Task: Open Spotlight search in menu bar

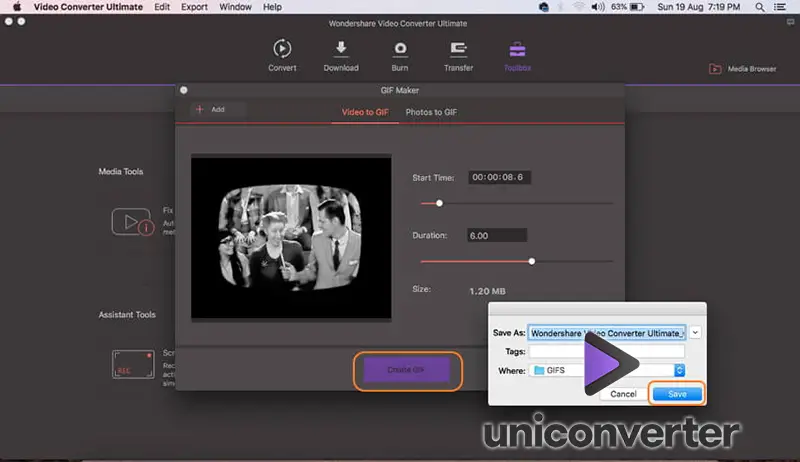Action: [x=760, y=7]
